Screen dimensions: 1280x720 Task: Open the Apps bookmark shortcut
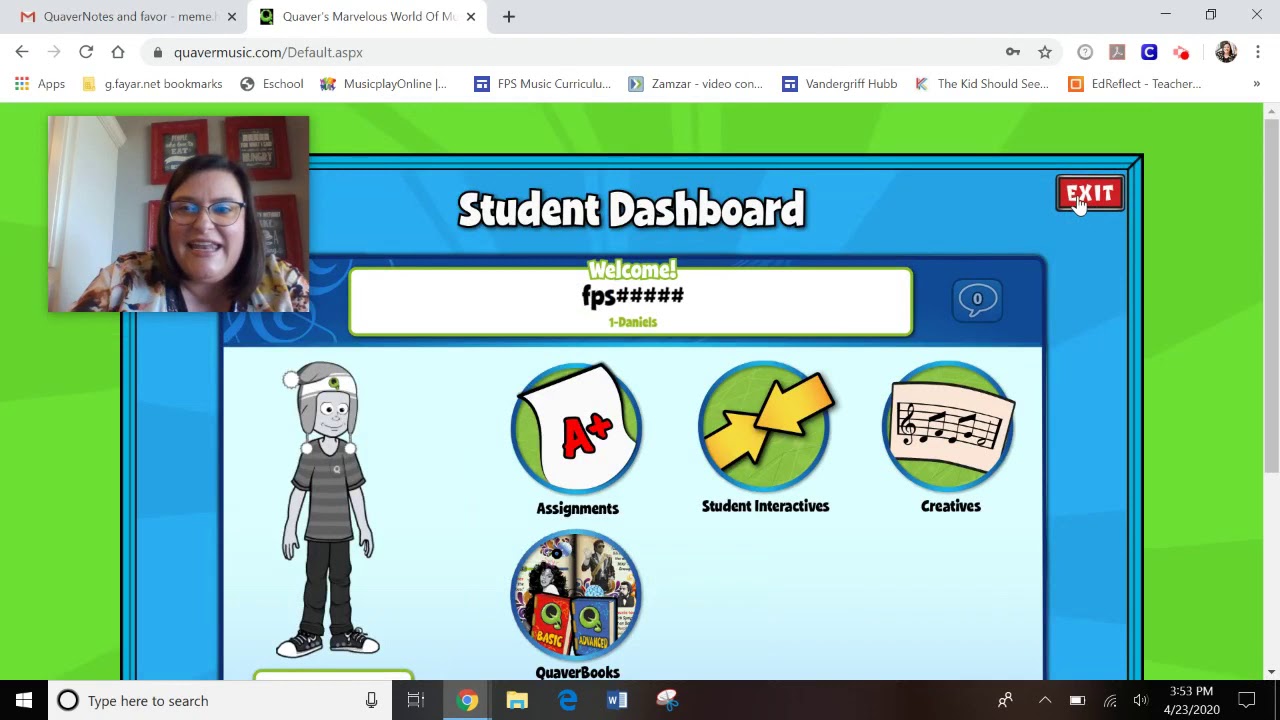click(40, 84)
